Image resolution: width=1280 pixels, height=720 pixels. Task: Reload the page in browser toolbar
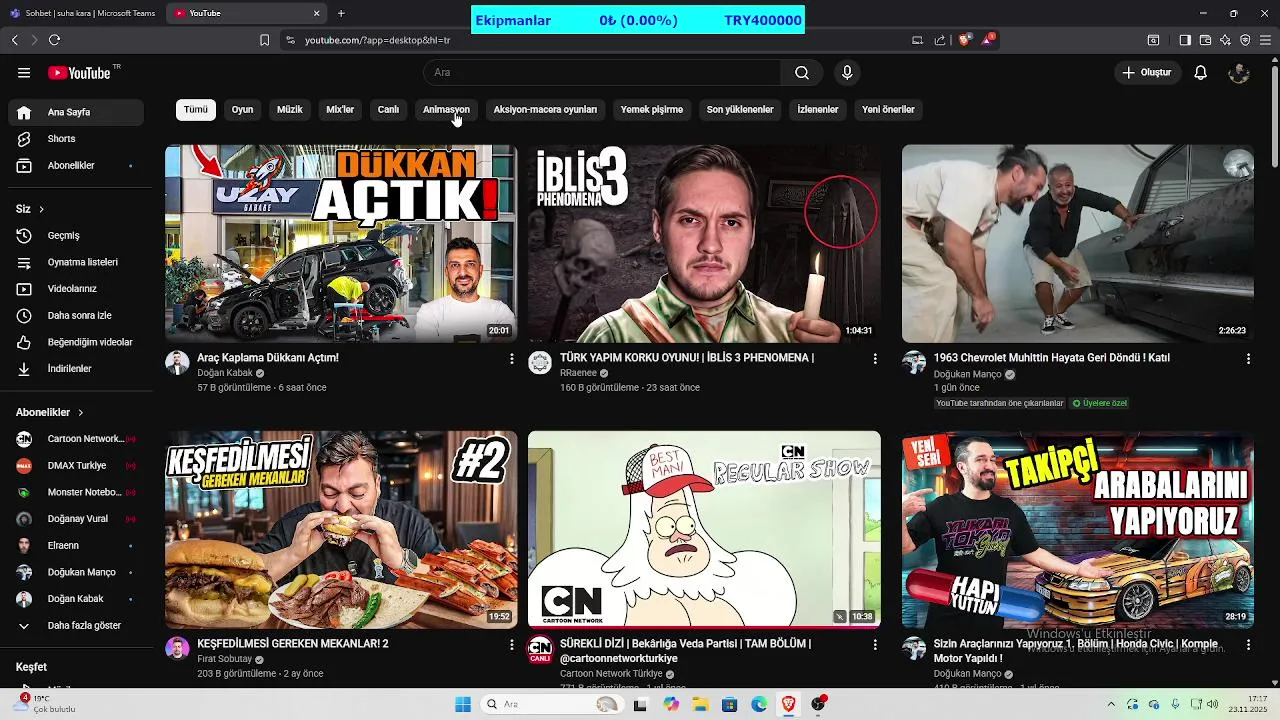tap(54, 40)
